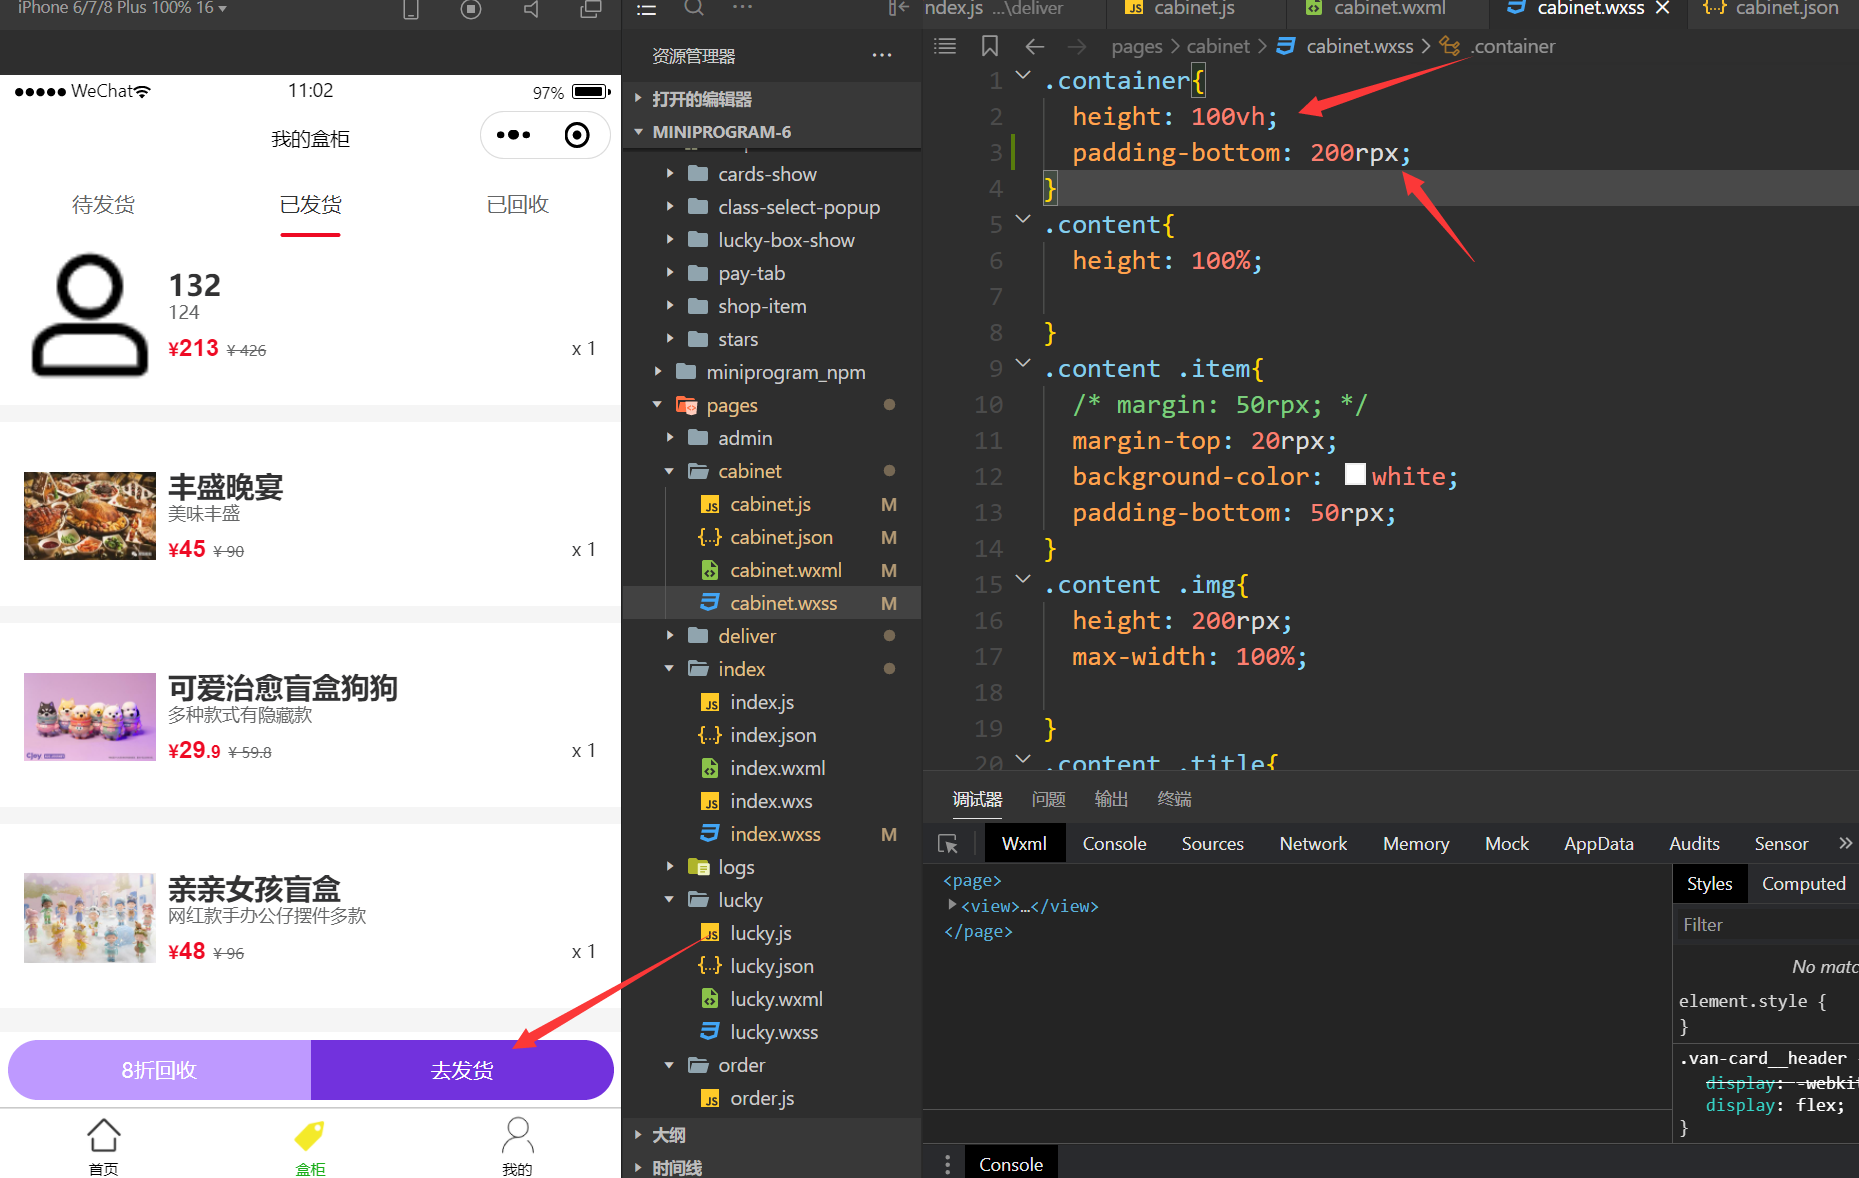The image size is (1859, 1178).
Task: Switch to the Console devtools tab
Action: [1114, 844]
